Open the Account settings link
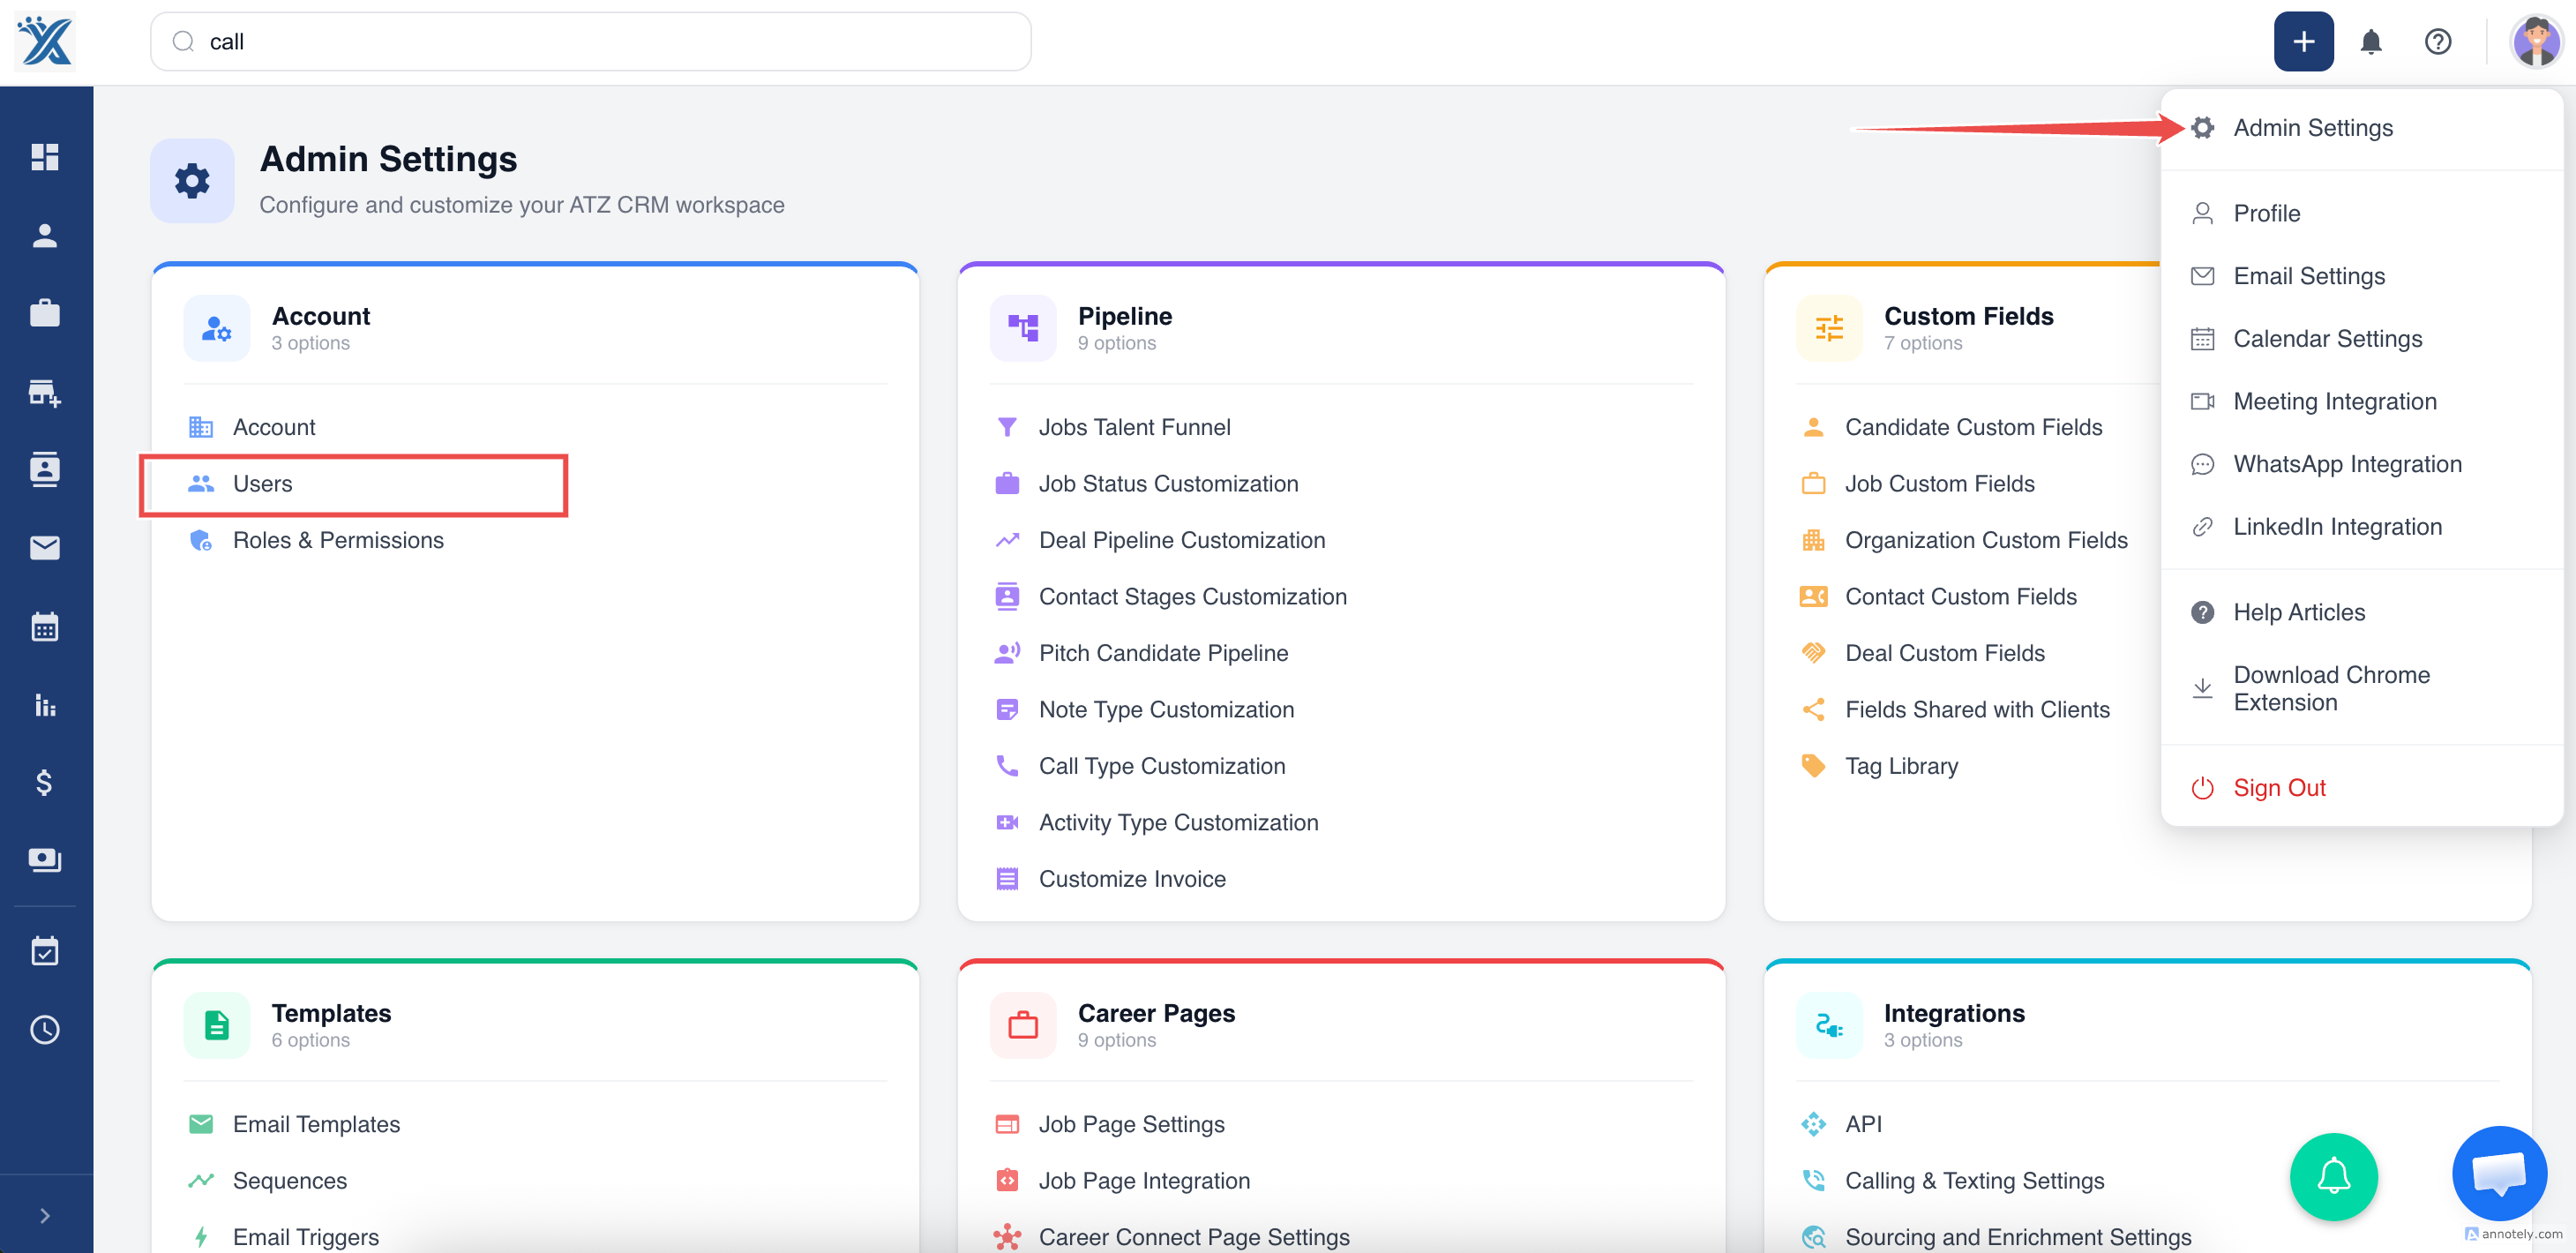 273,427
